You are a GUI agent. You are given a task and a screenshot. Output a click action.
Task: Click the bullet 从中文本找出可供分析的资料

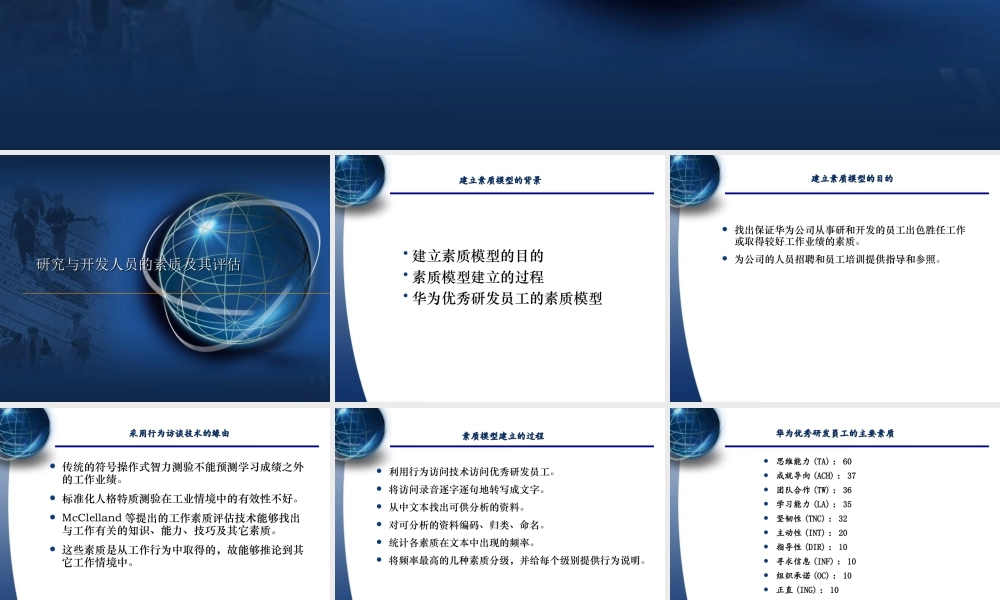[457, 507]
